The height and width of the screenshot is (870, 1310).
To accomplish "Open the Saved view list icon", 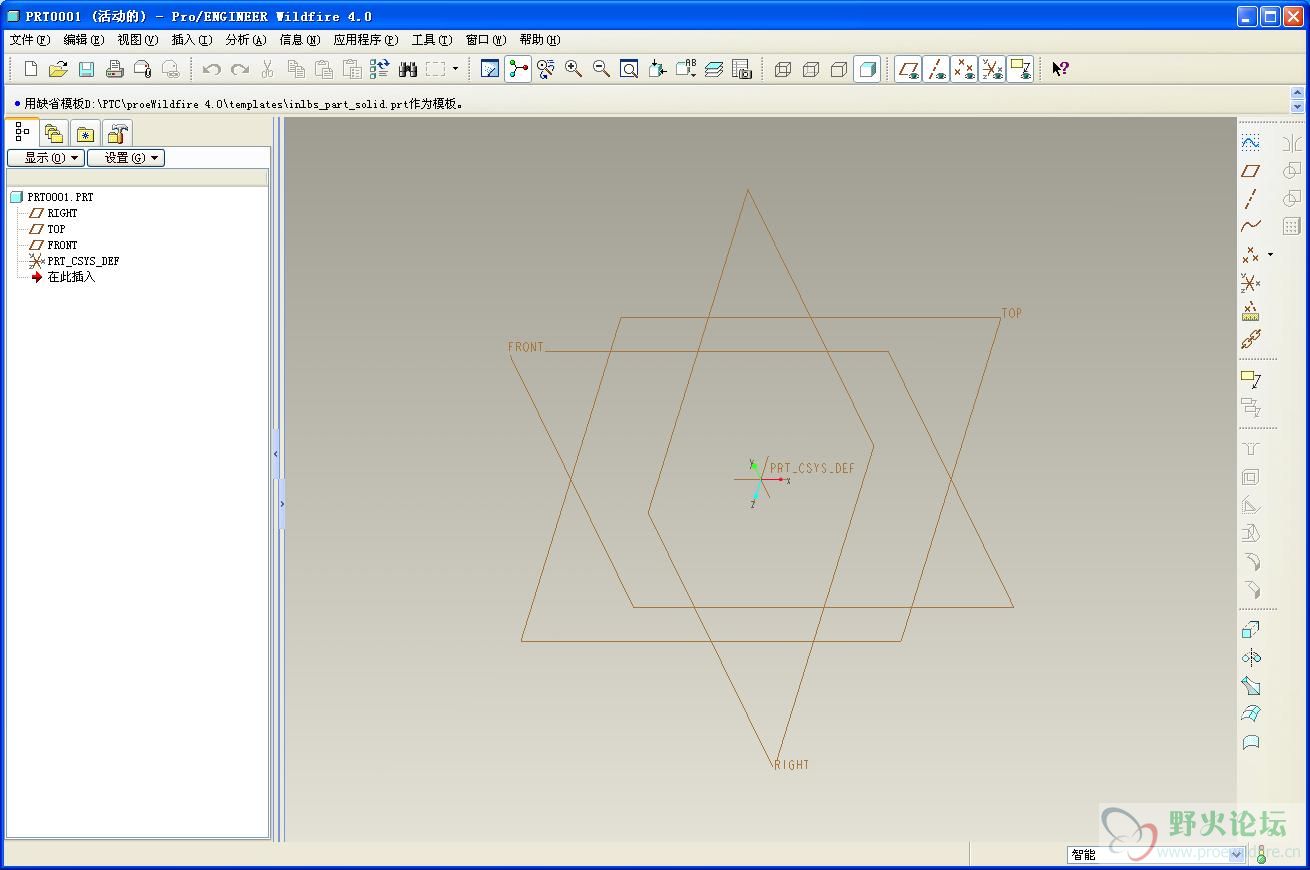I will click(686, 69).
